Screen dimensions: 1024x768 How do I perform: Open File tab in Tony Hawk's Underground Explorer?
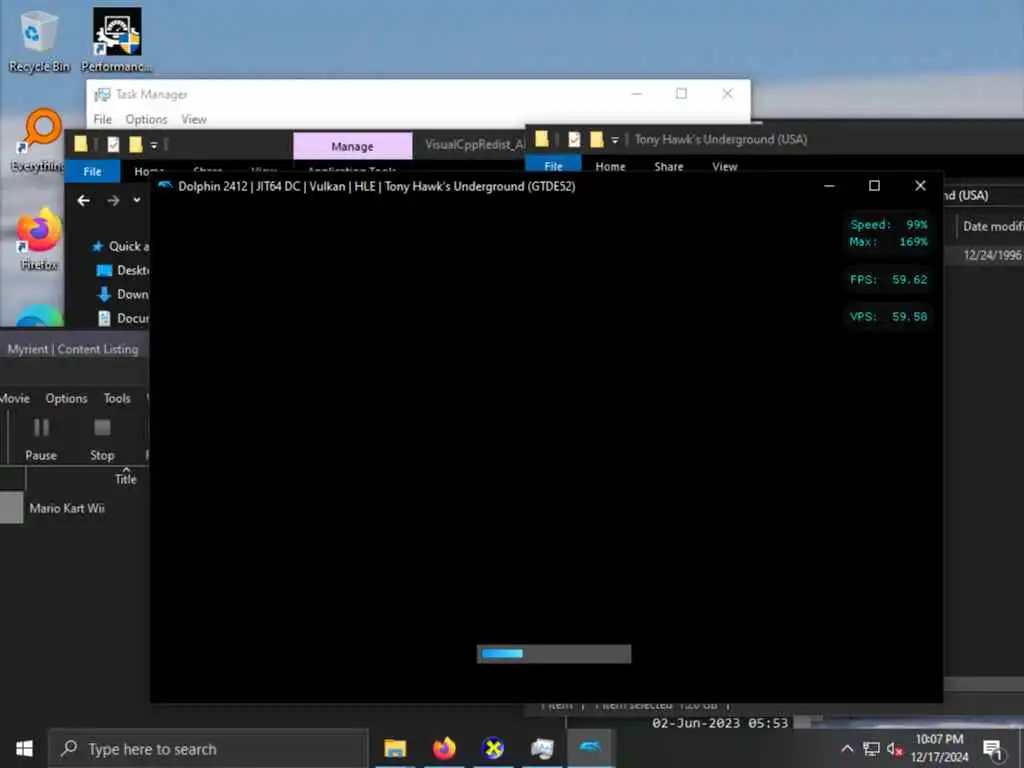click(x=553, y=165)
